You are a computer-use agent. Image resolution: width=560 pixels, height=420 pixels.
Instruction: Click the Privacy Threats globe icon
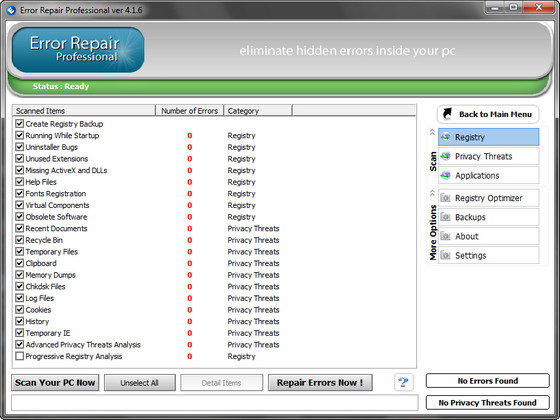click(445, 156)
